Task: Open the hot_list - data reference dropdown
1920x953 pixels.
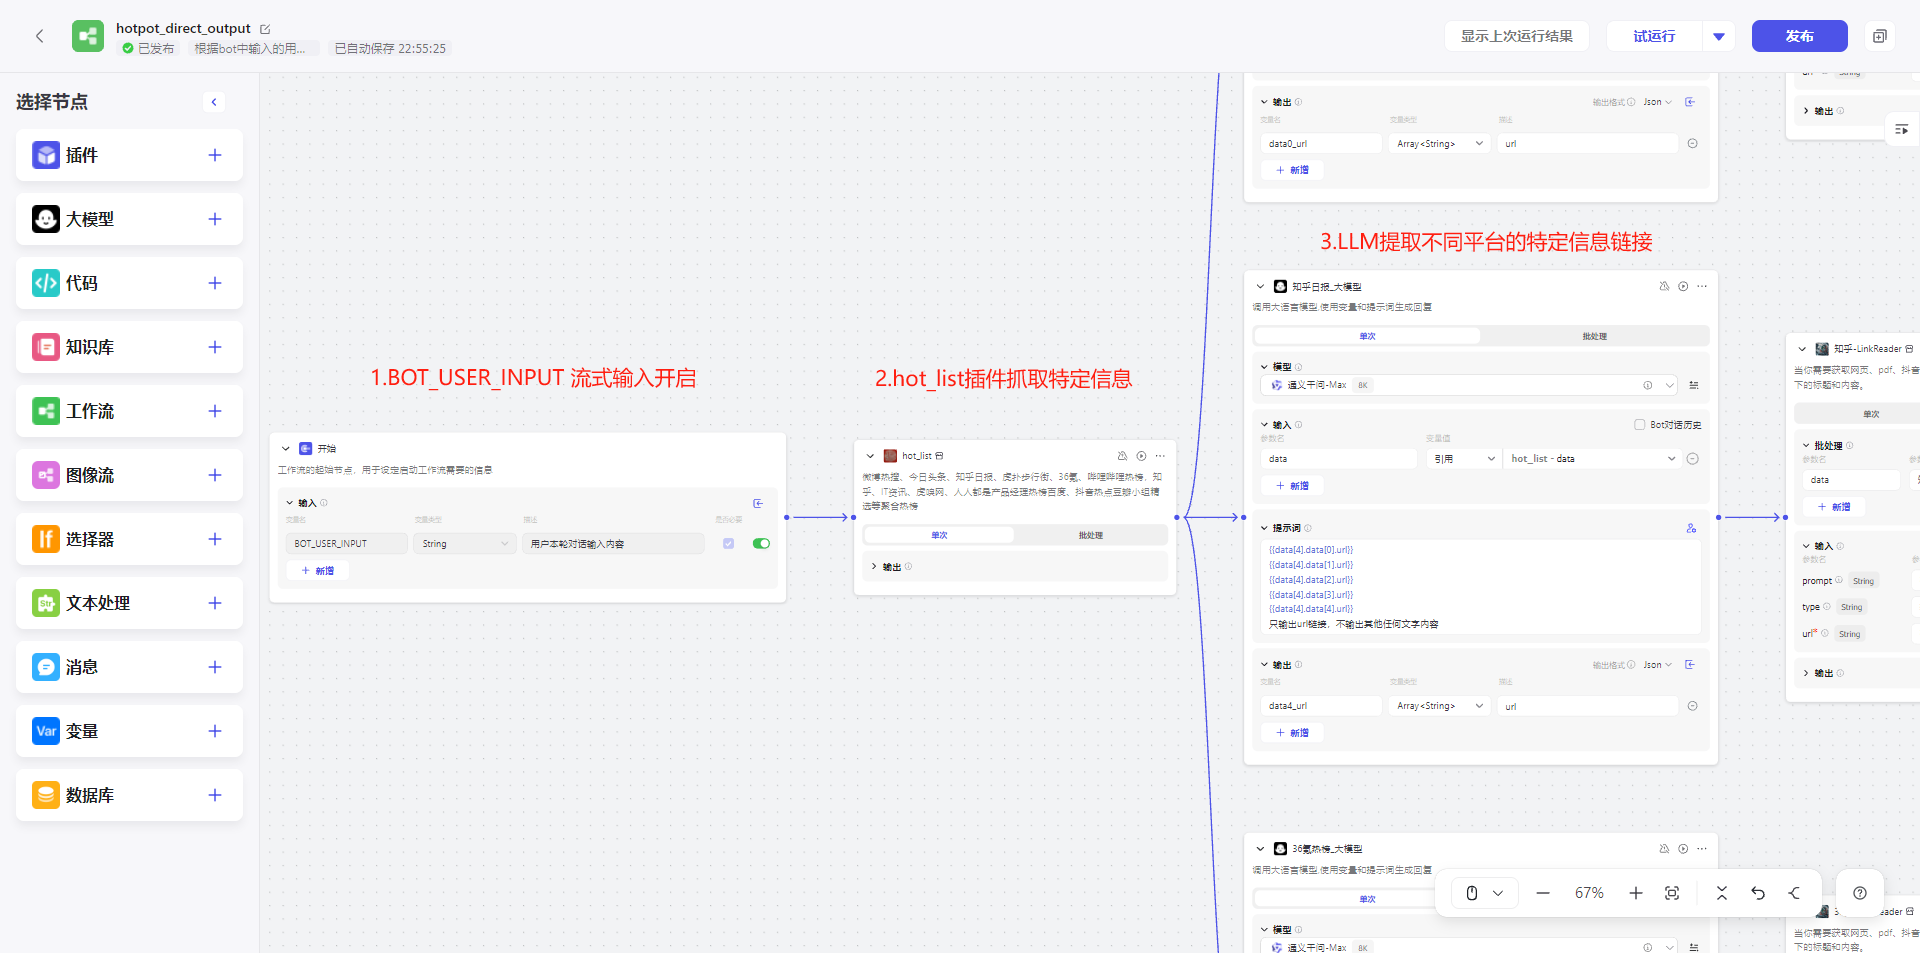Action: click(1592, 459)
